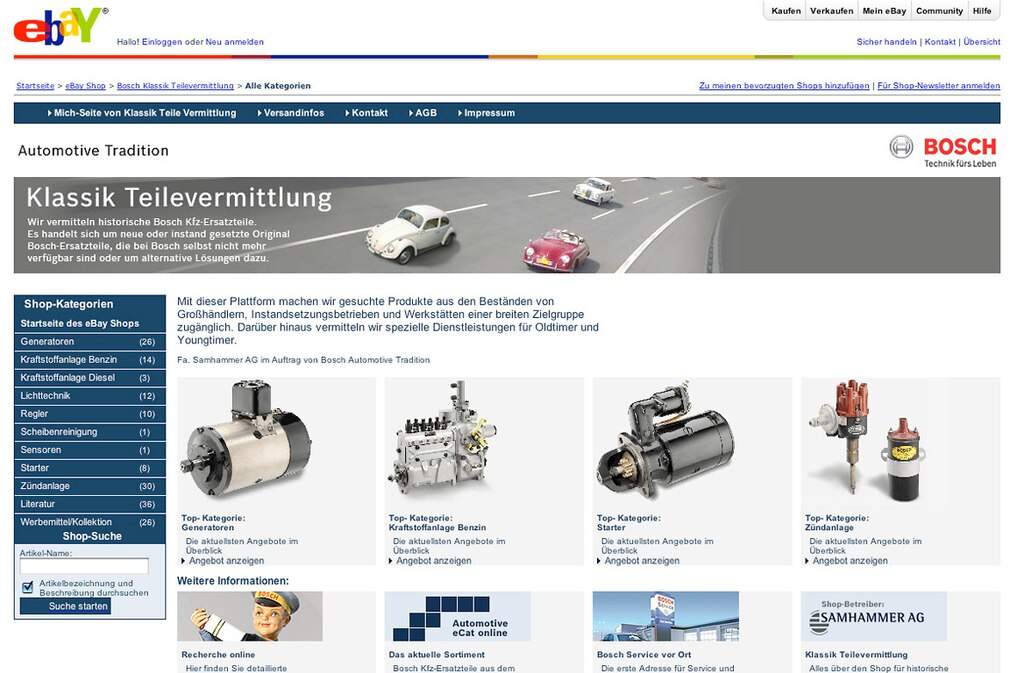
Task: Open Bosch Service vor Ort heading
Action: point(643,654)
